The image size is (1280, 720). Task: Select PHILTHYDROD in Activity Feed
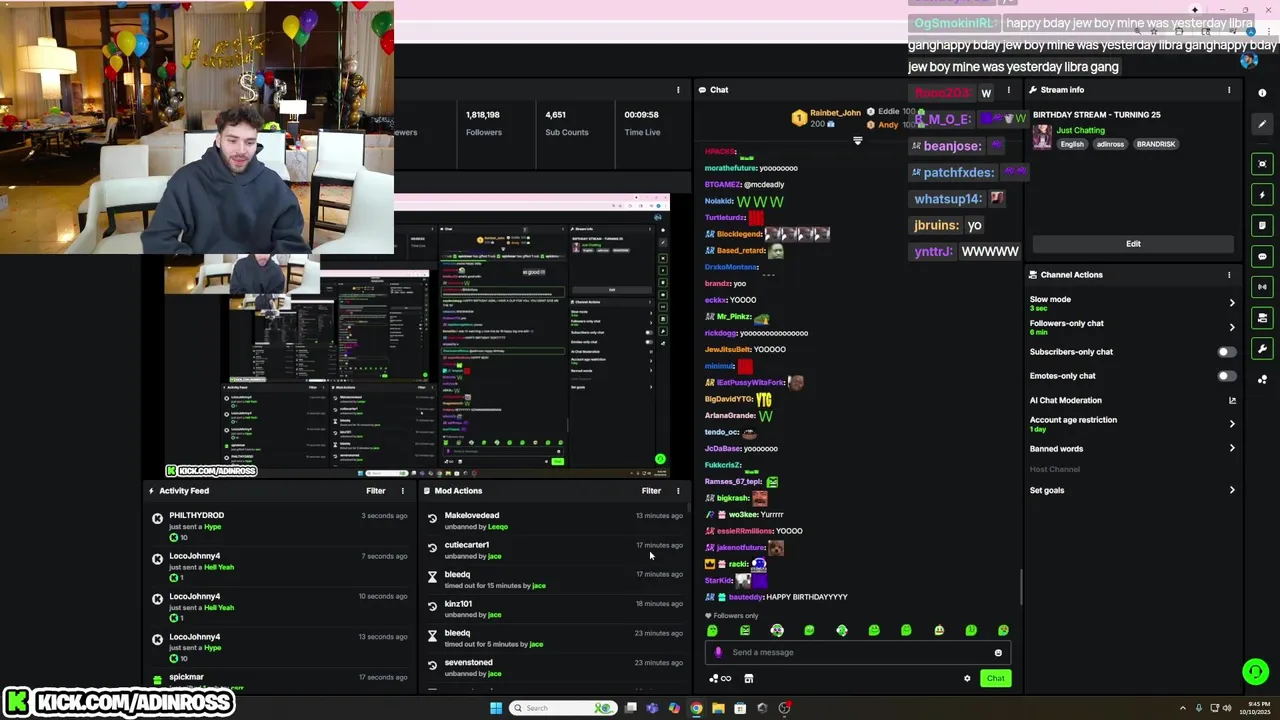(197, 516)
